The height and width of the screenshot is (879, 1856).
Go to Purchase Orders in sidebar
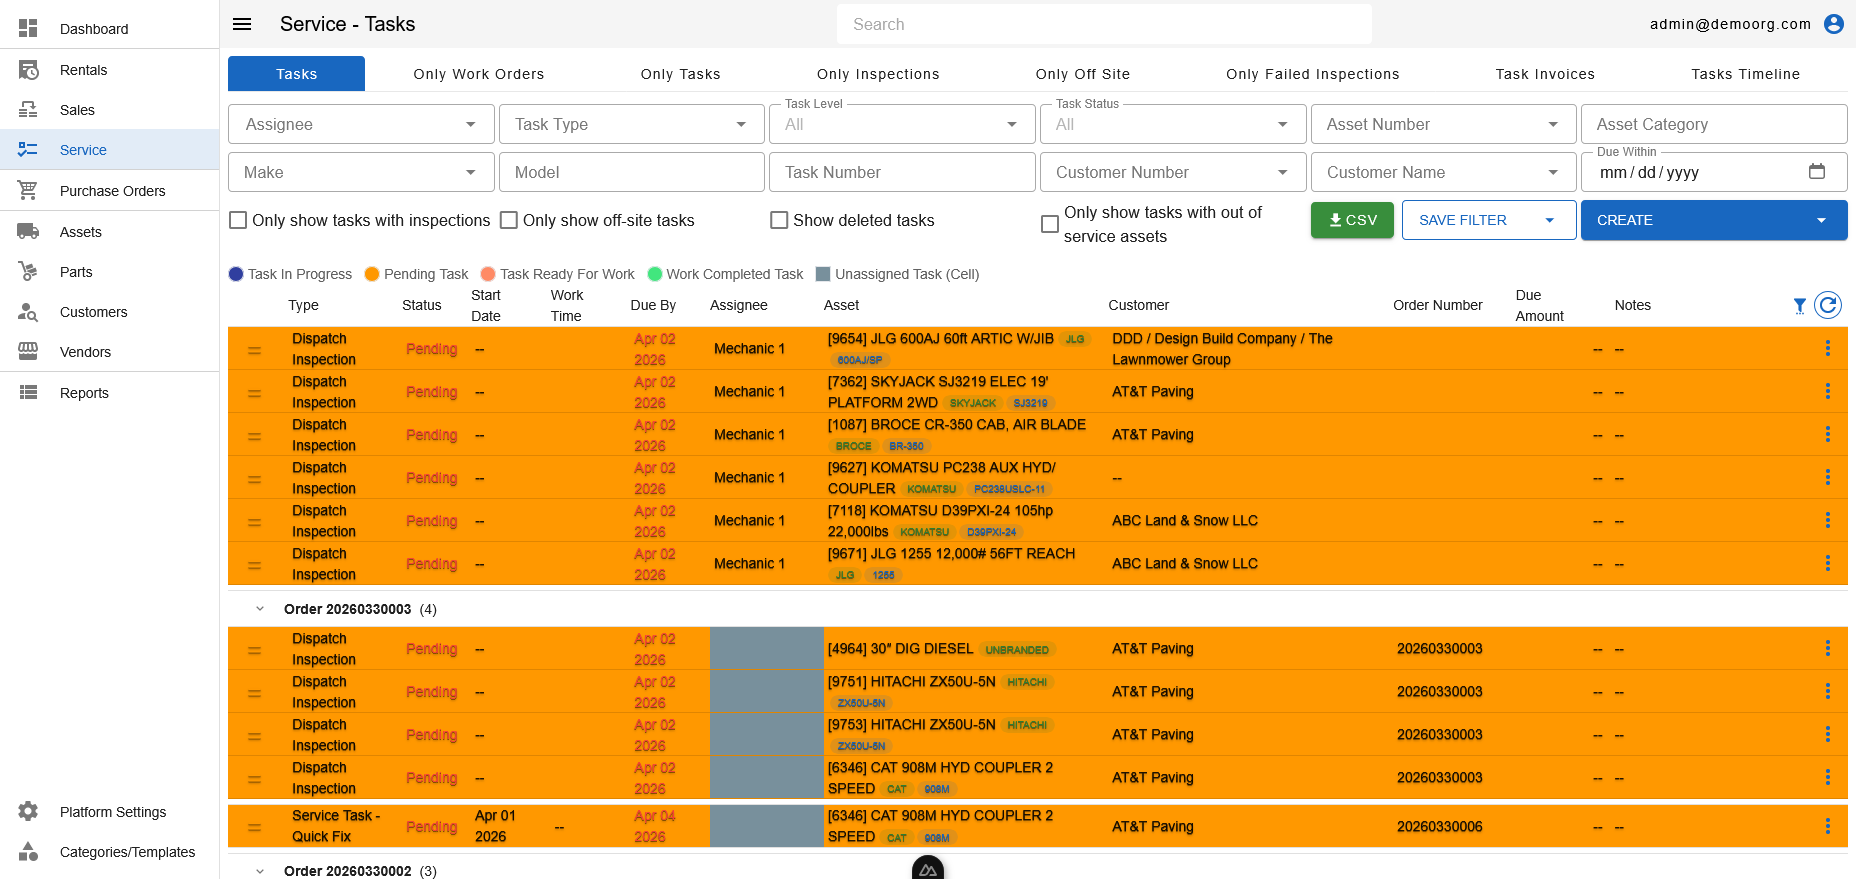112,190
